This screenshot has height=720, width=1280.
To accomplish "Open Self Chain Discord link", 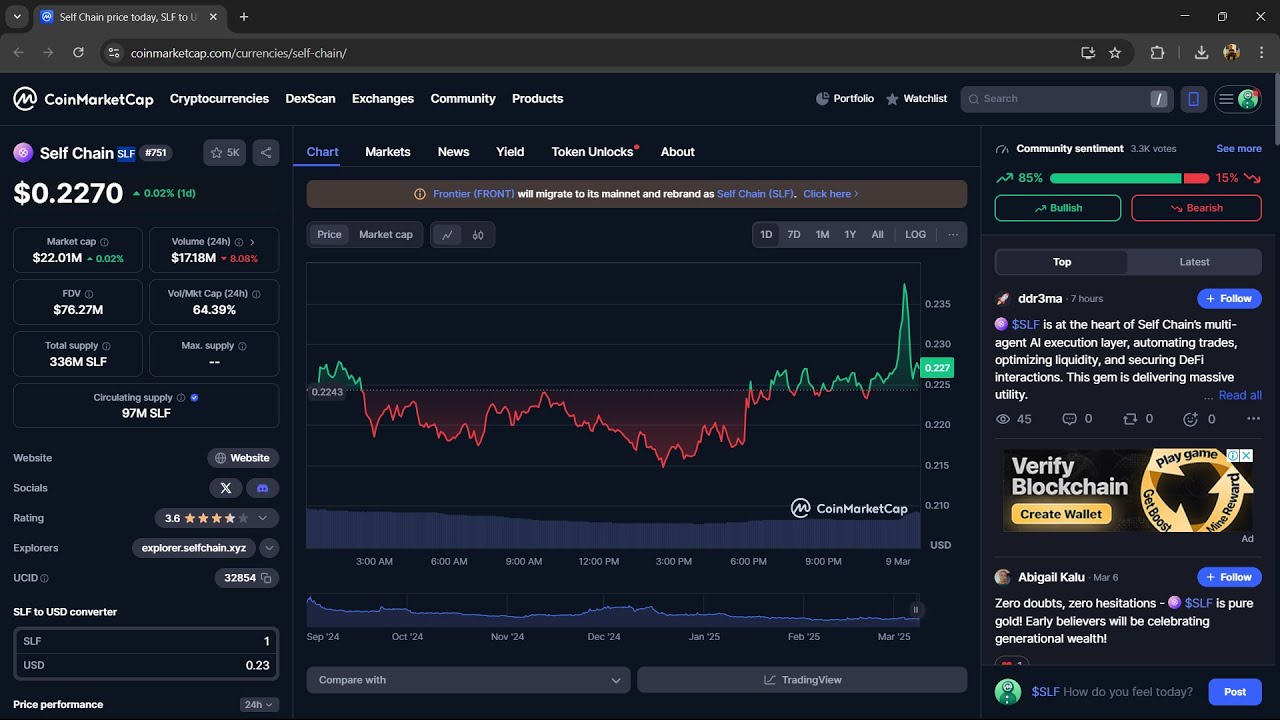I will coord(263,488).
